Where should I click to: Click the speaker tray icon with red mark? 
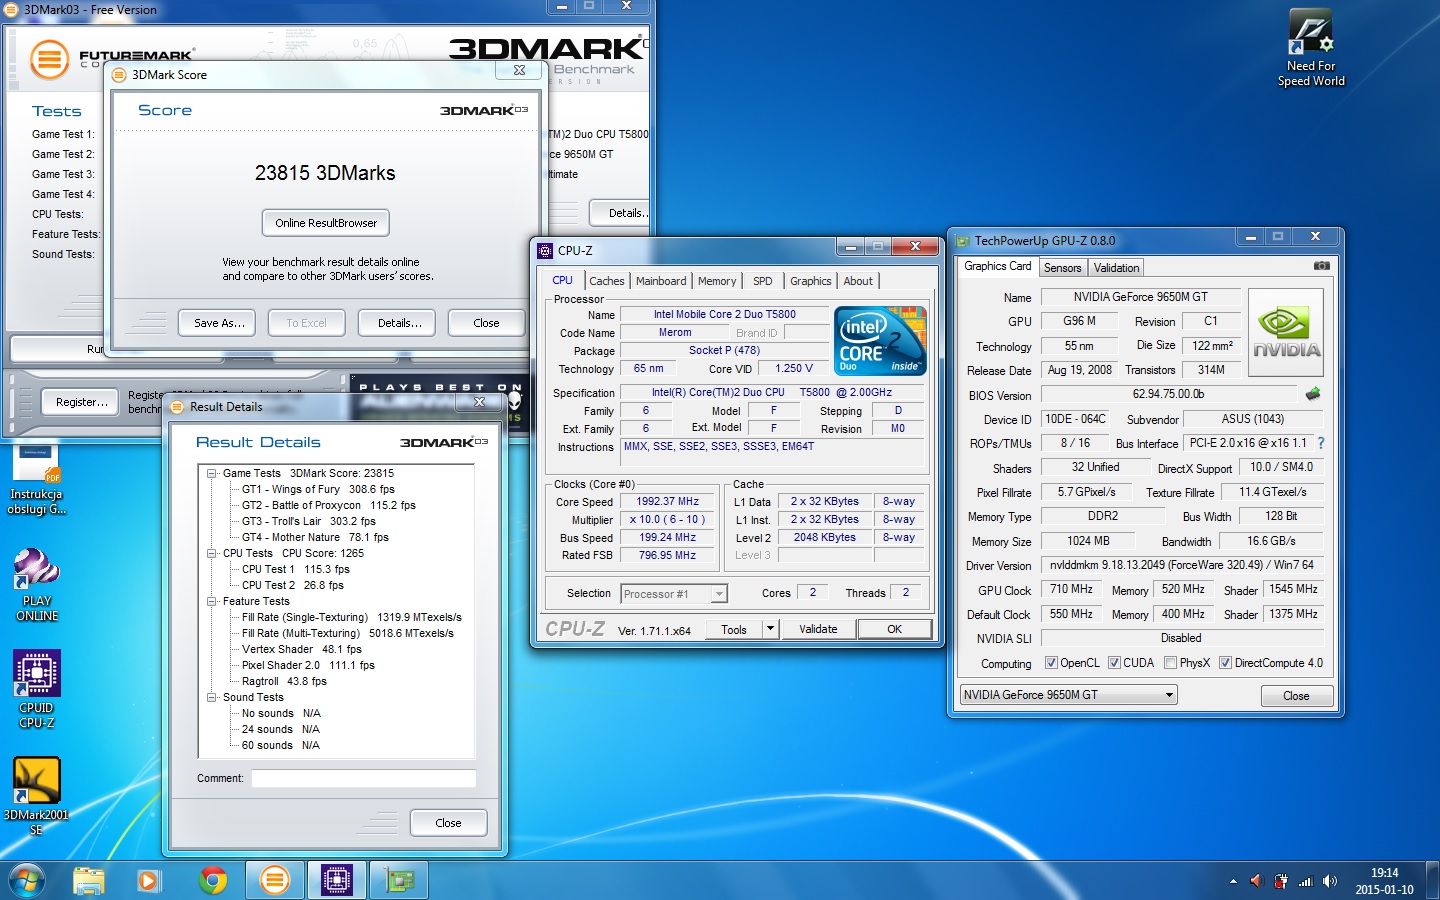(1257, 881)
